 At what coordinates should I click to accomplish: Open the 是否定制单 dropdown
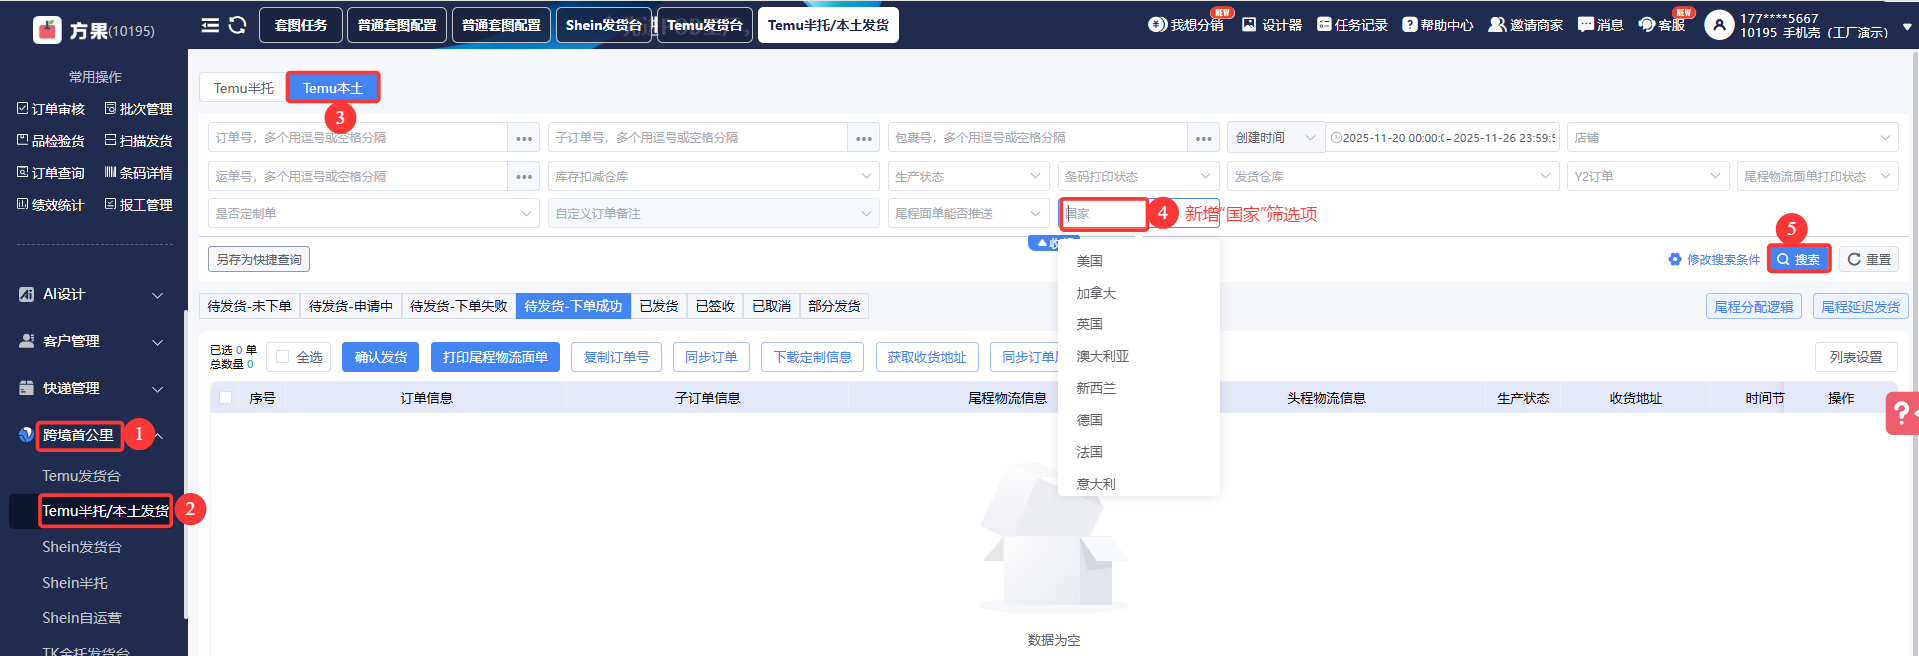tap(374, 213)
